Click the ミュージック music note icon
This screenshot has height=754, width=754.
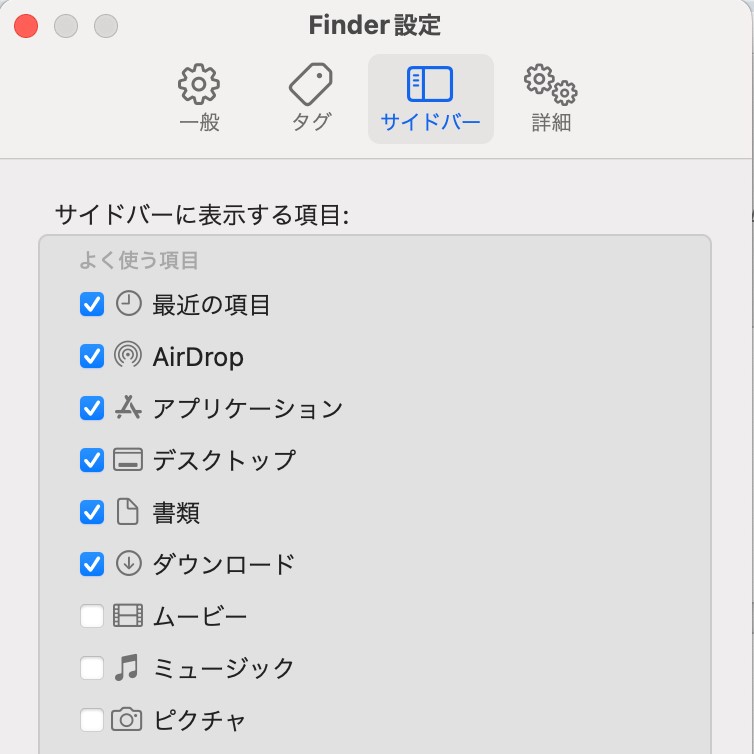pos(127,667)
